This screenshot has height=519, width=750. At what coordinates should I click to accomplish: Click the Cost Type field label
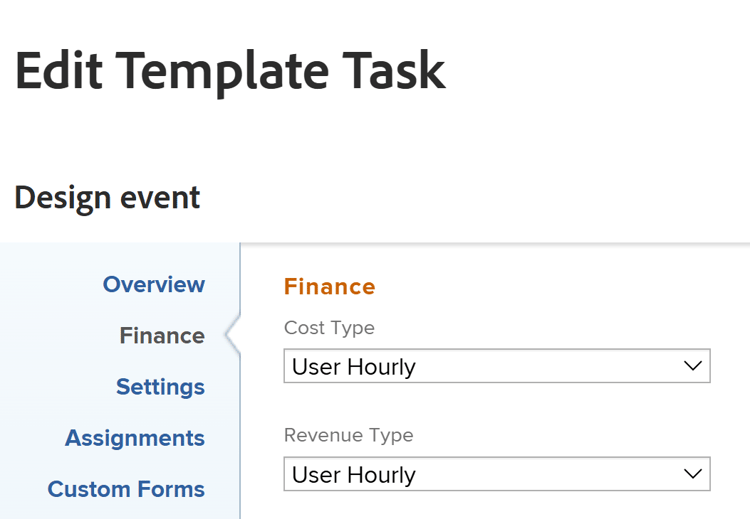(329, 328)
